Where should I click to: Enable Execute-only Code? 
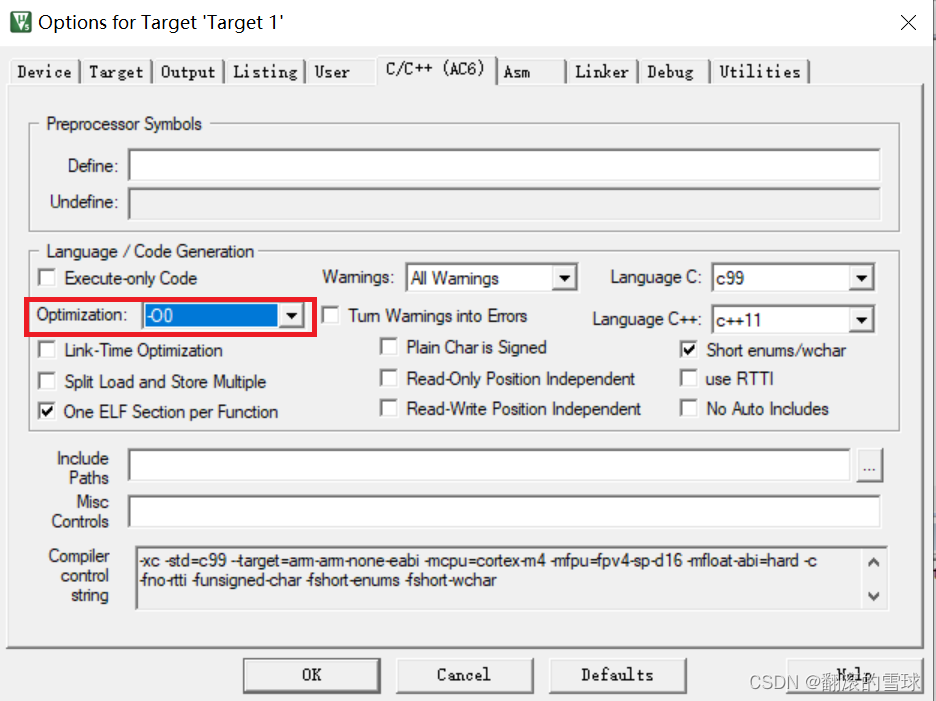click(x=45, y=277)
